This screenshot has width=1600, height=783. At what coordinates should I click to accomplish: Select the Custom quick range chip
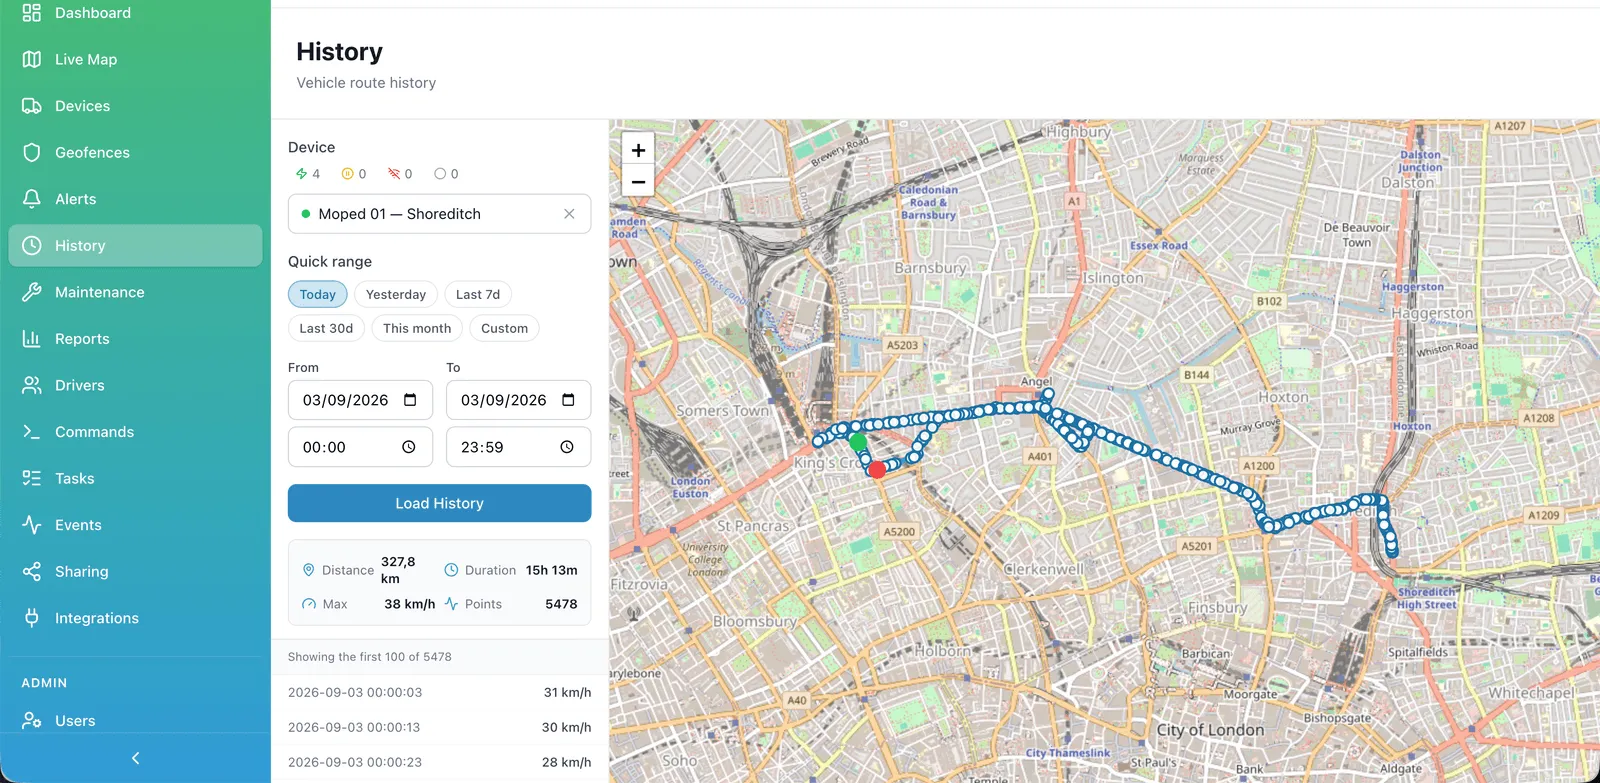click(504, 328)
